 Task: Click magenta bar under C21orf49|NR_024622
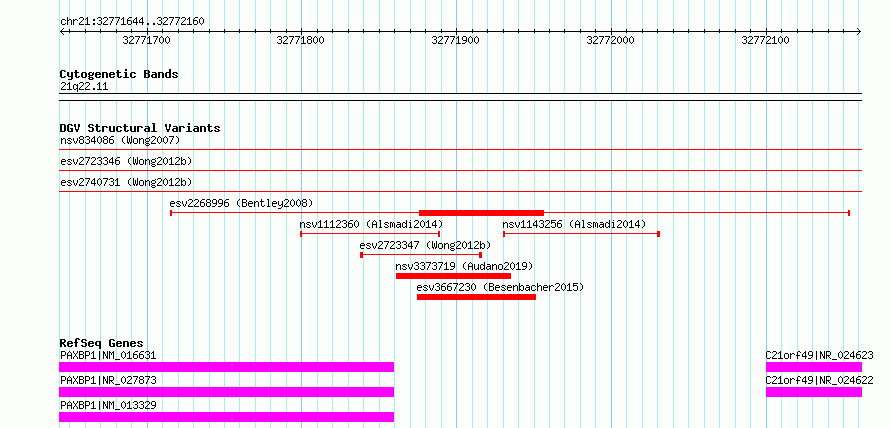814,392
